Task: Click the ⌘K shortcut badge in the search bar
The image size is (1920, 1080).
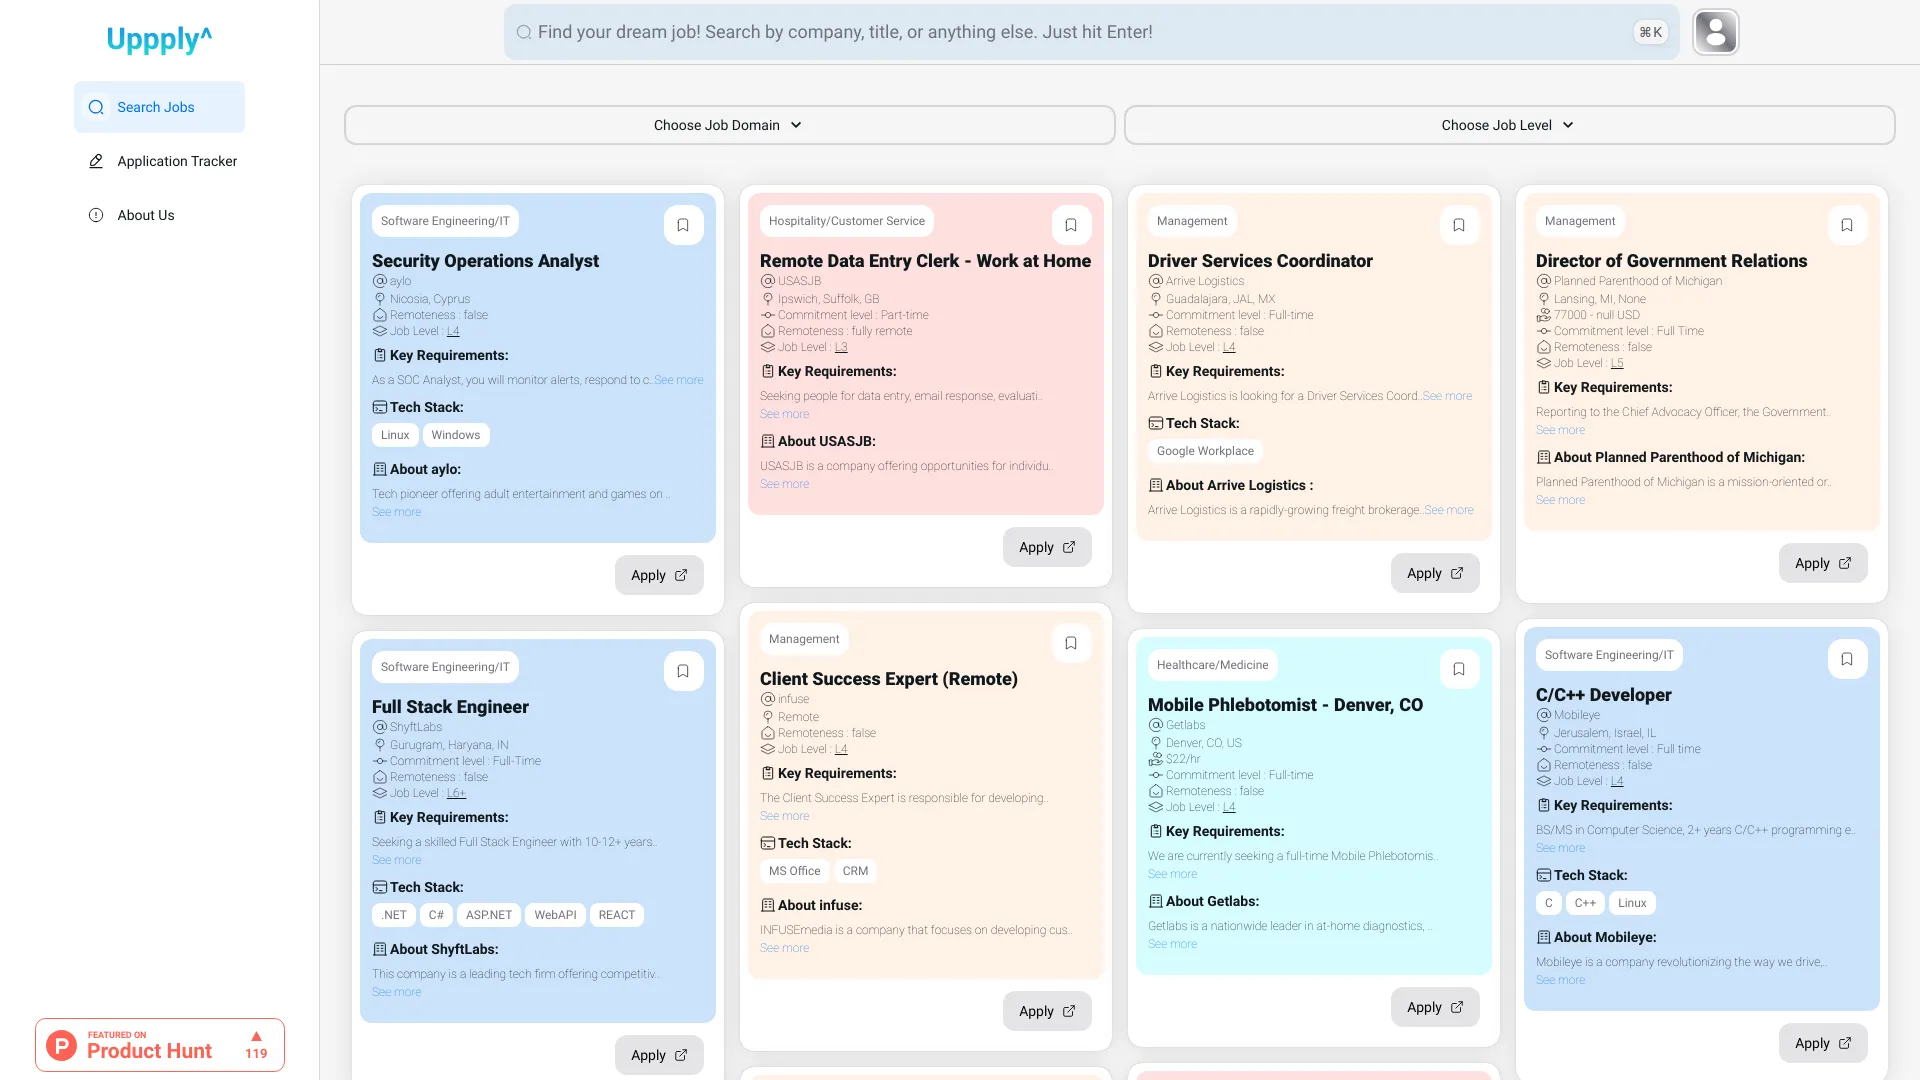Action: (x=1650, y=31)
